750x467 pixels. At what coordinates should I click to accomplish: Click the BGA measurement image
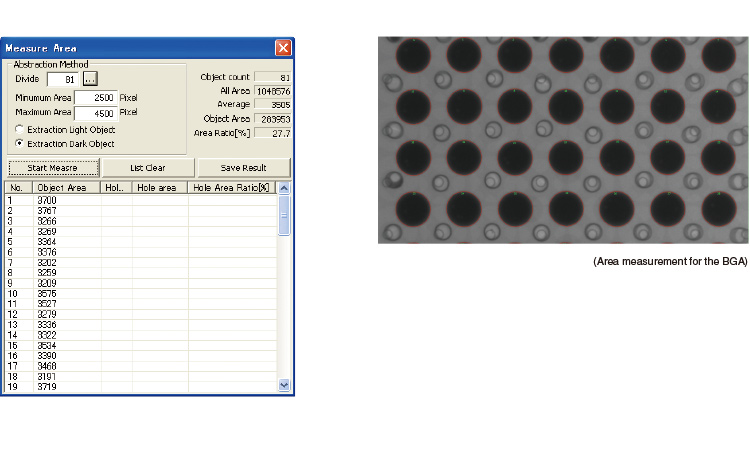click(563, 140)
